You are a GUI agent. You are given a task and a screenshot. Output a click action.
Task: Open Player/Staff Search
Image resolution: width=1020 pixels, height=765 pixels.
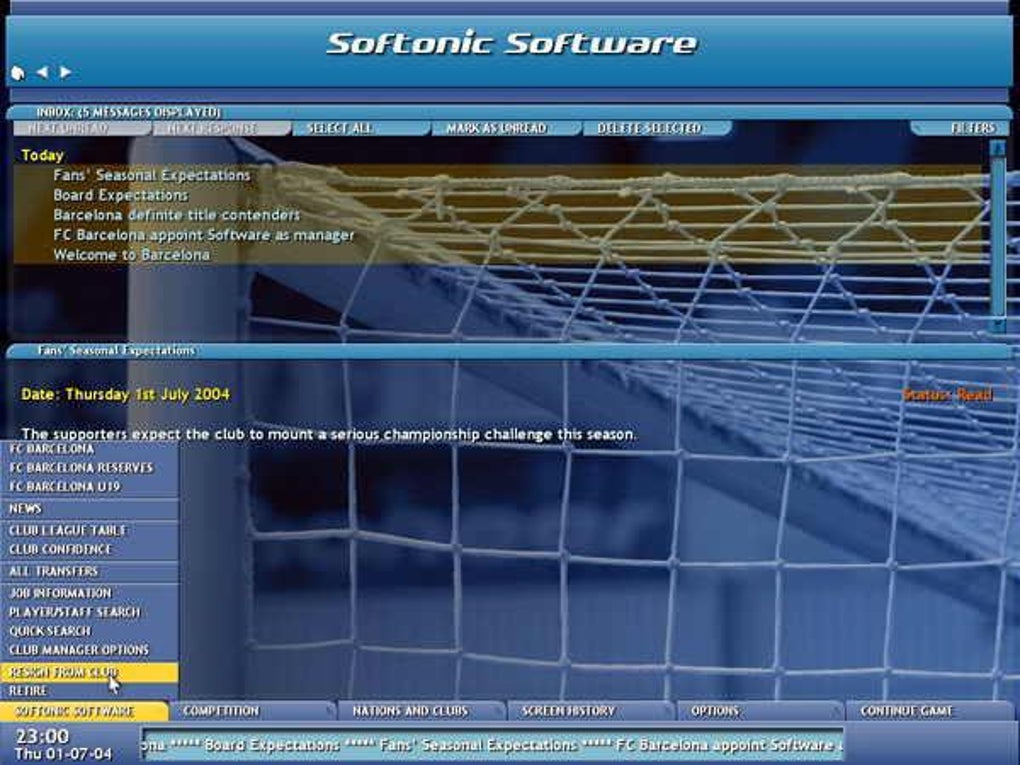89,612
